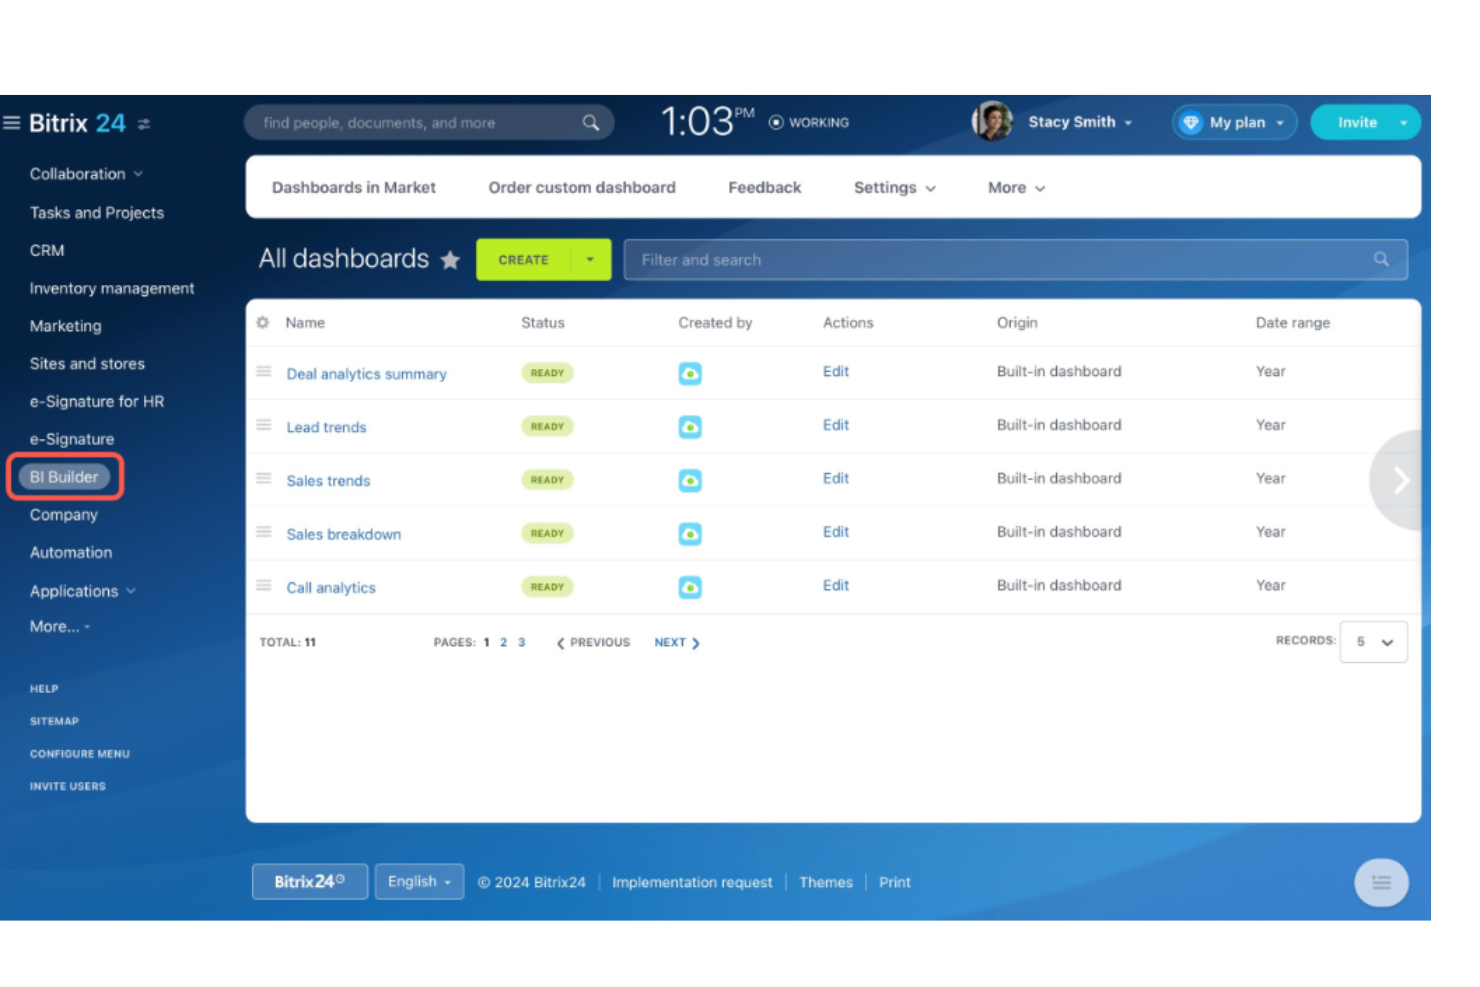Viewport: 1480px width, 987px height.
Task: Open the My plan dropdown
Action: tap(1235, 122)
